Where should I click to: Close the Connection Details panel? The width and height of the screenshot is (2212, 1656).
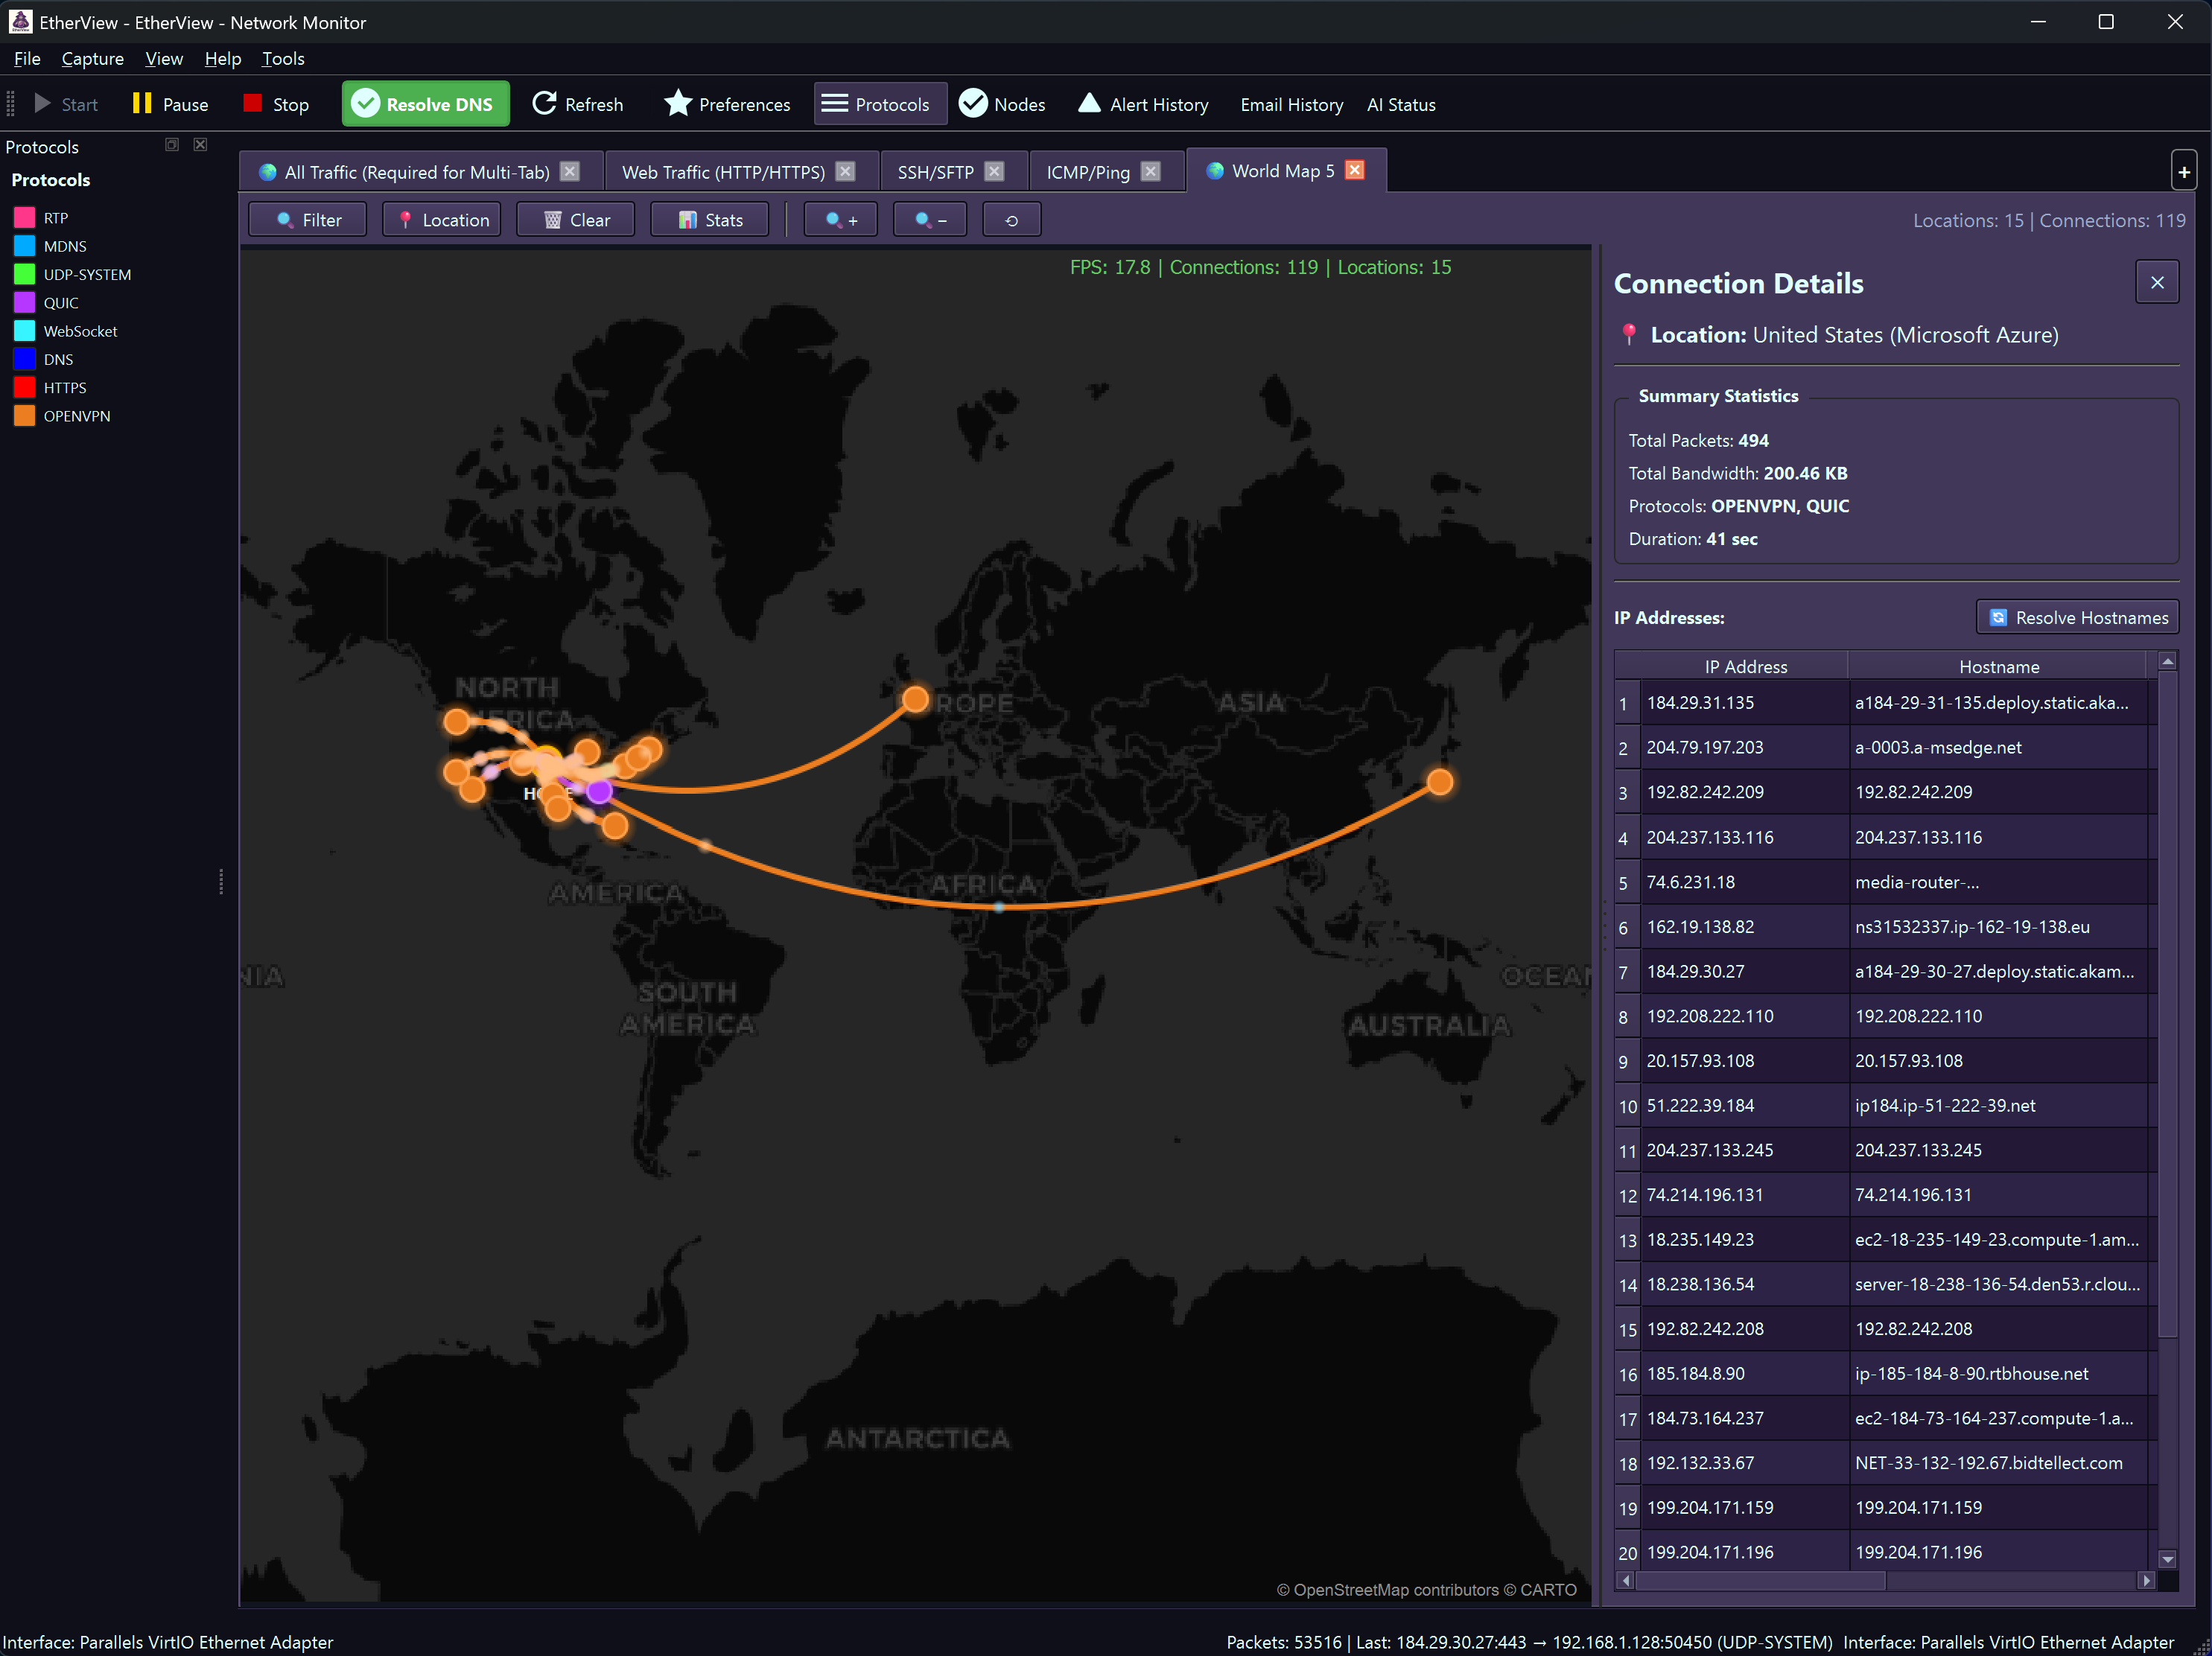pos(2157,282)
